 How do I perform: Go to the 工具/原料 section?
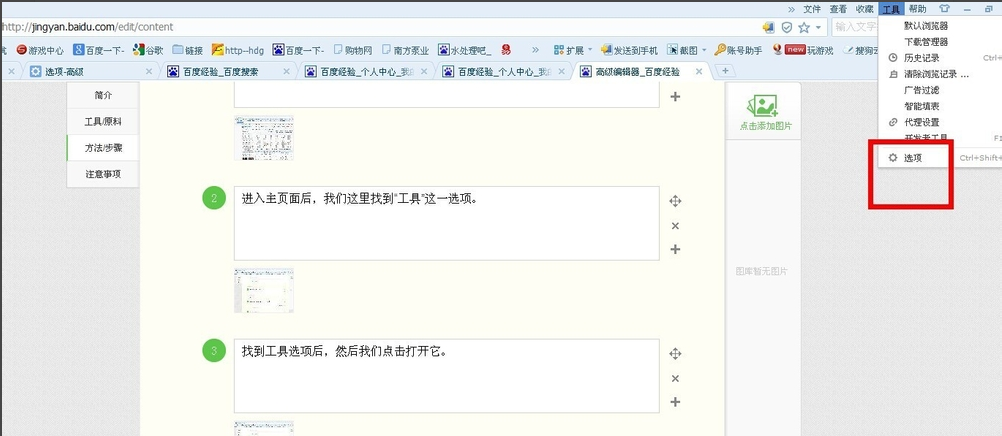(x=103, y=121)
